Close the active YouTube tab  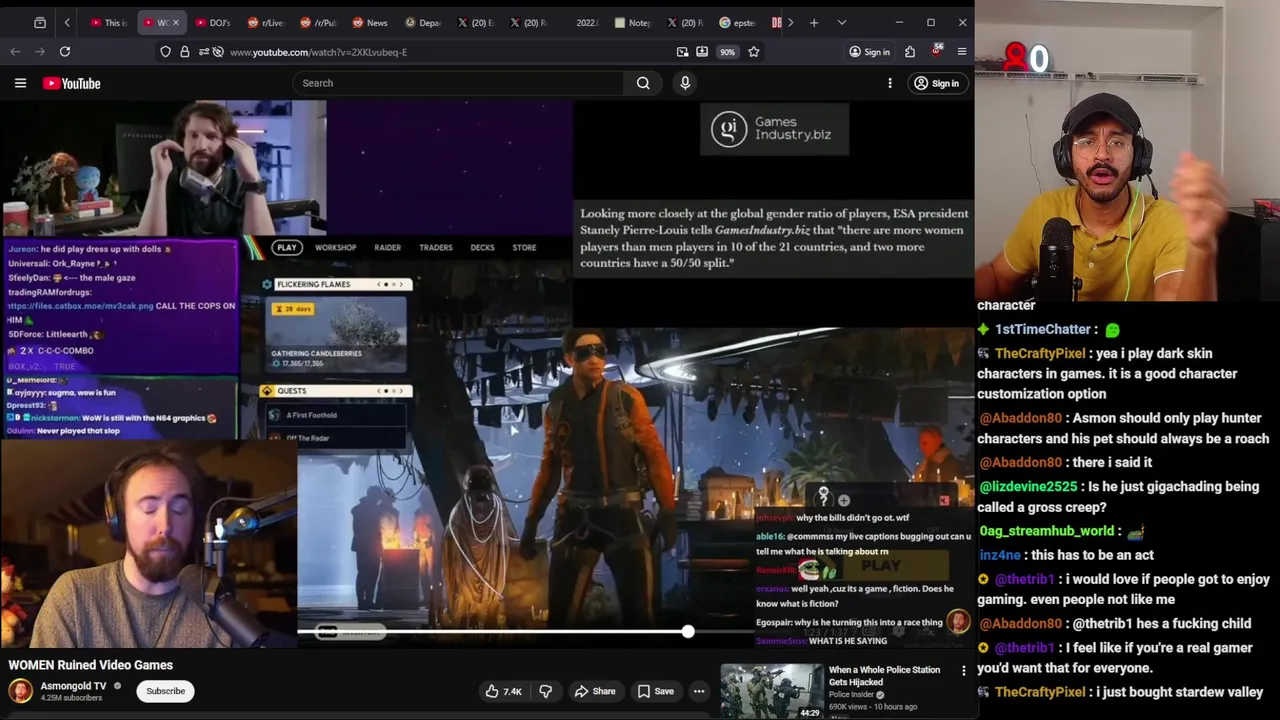pos(175,22)
